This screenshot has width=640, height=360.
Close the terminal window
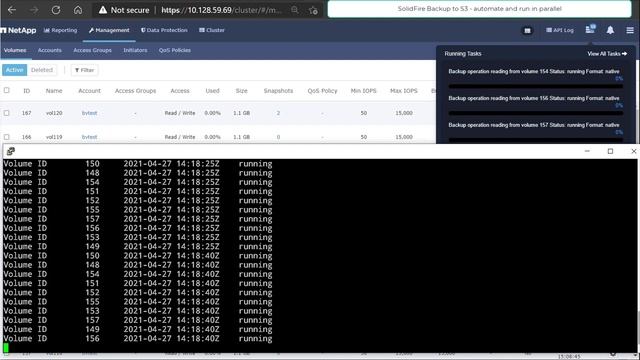coord(633,151)
